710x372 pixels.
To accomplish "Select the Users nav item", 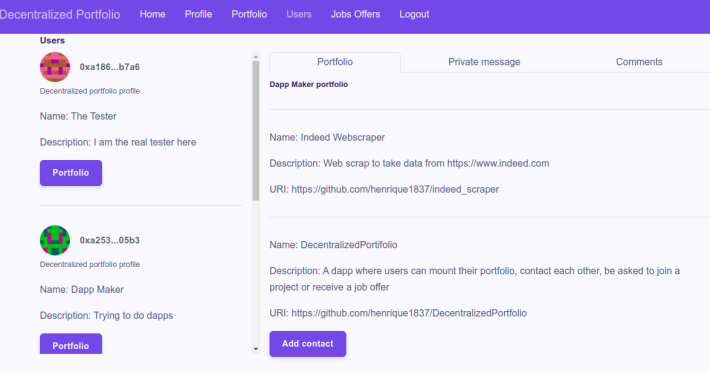I will pyautogui.click(x=299, y=14).
